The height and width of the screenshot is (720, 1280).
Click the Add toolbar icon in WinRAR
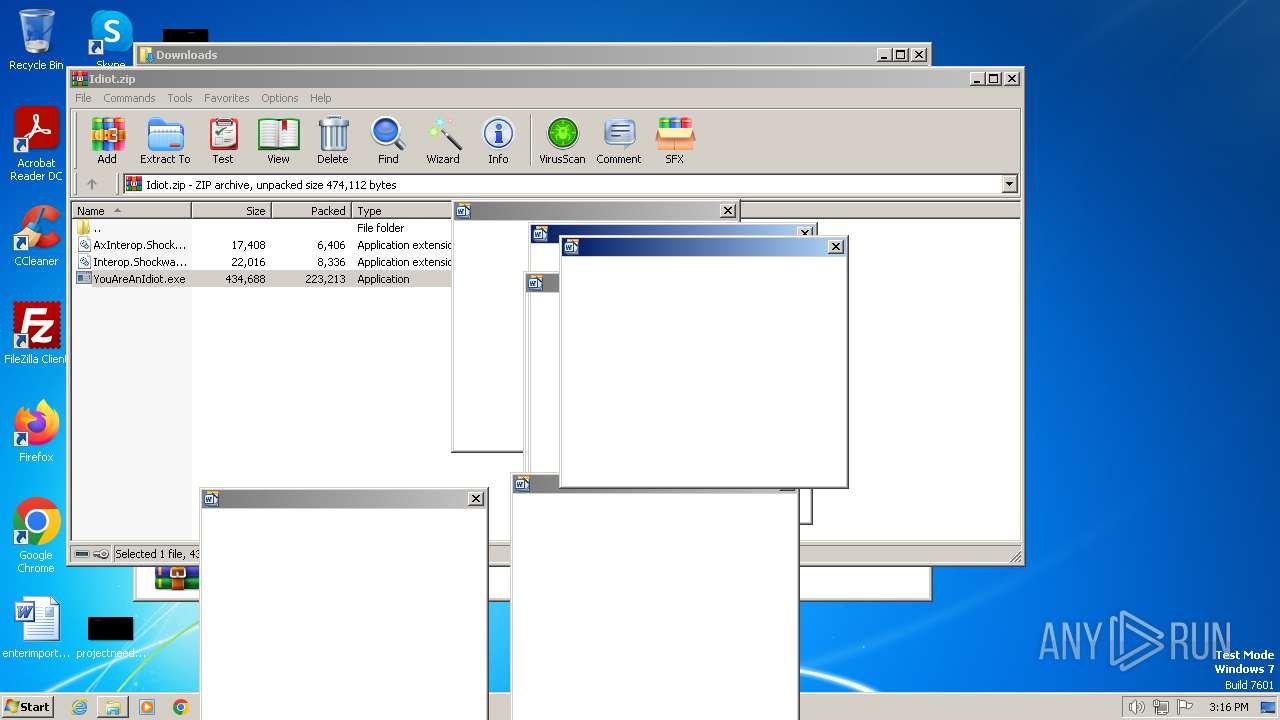[107, 140]
